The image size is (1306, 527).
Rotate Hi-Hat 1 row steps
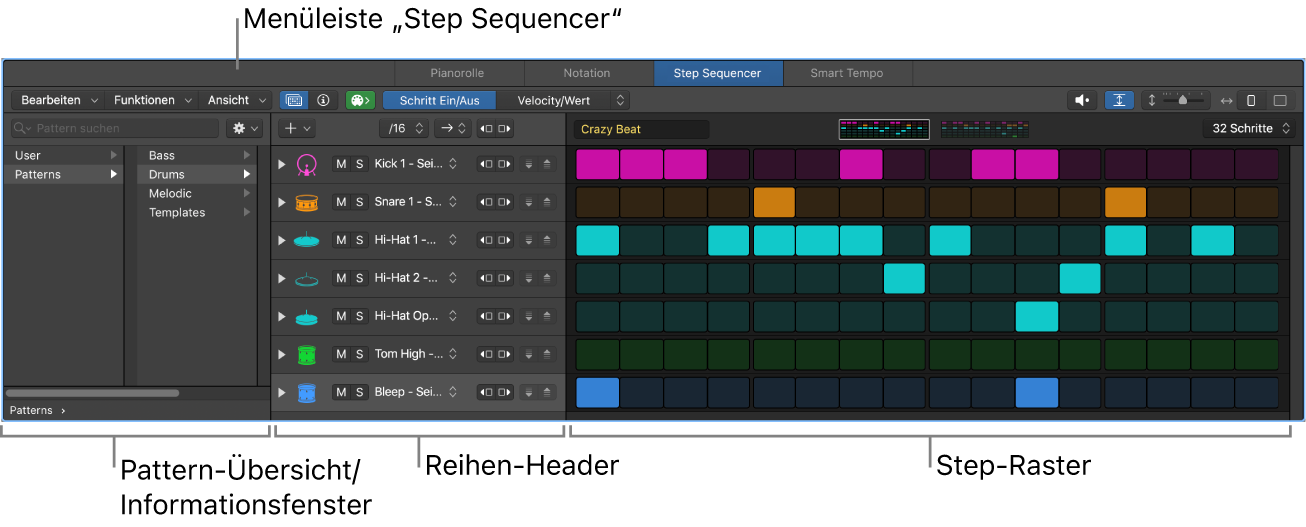[495, 240]
